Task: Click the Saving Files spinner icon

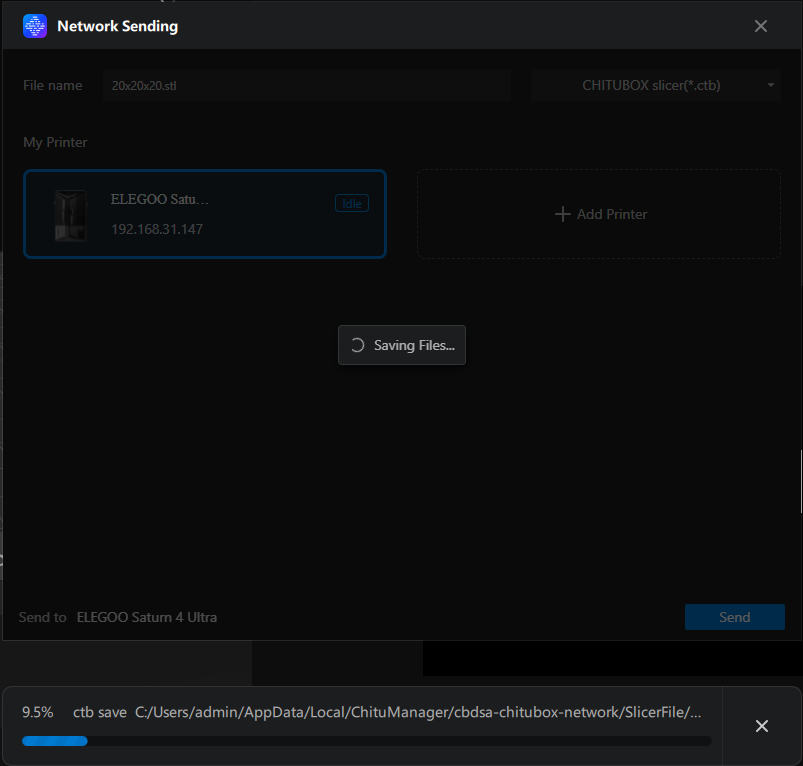Action: pos(357,345)
